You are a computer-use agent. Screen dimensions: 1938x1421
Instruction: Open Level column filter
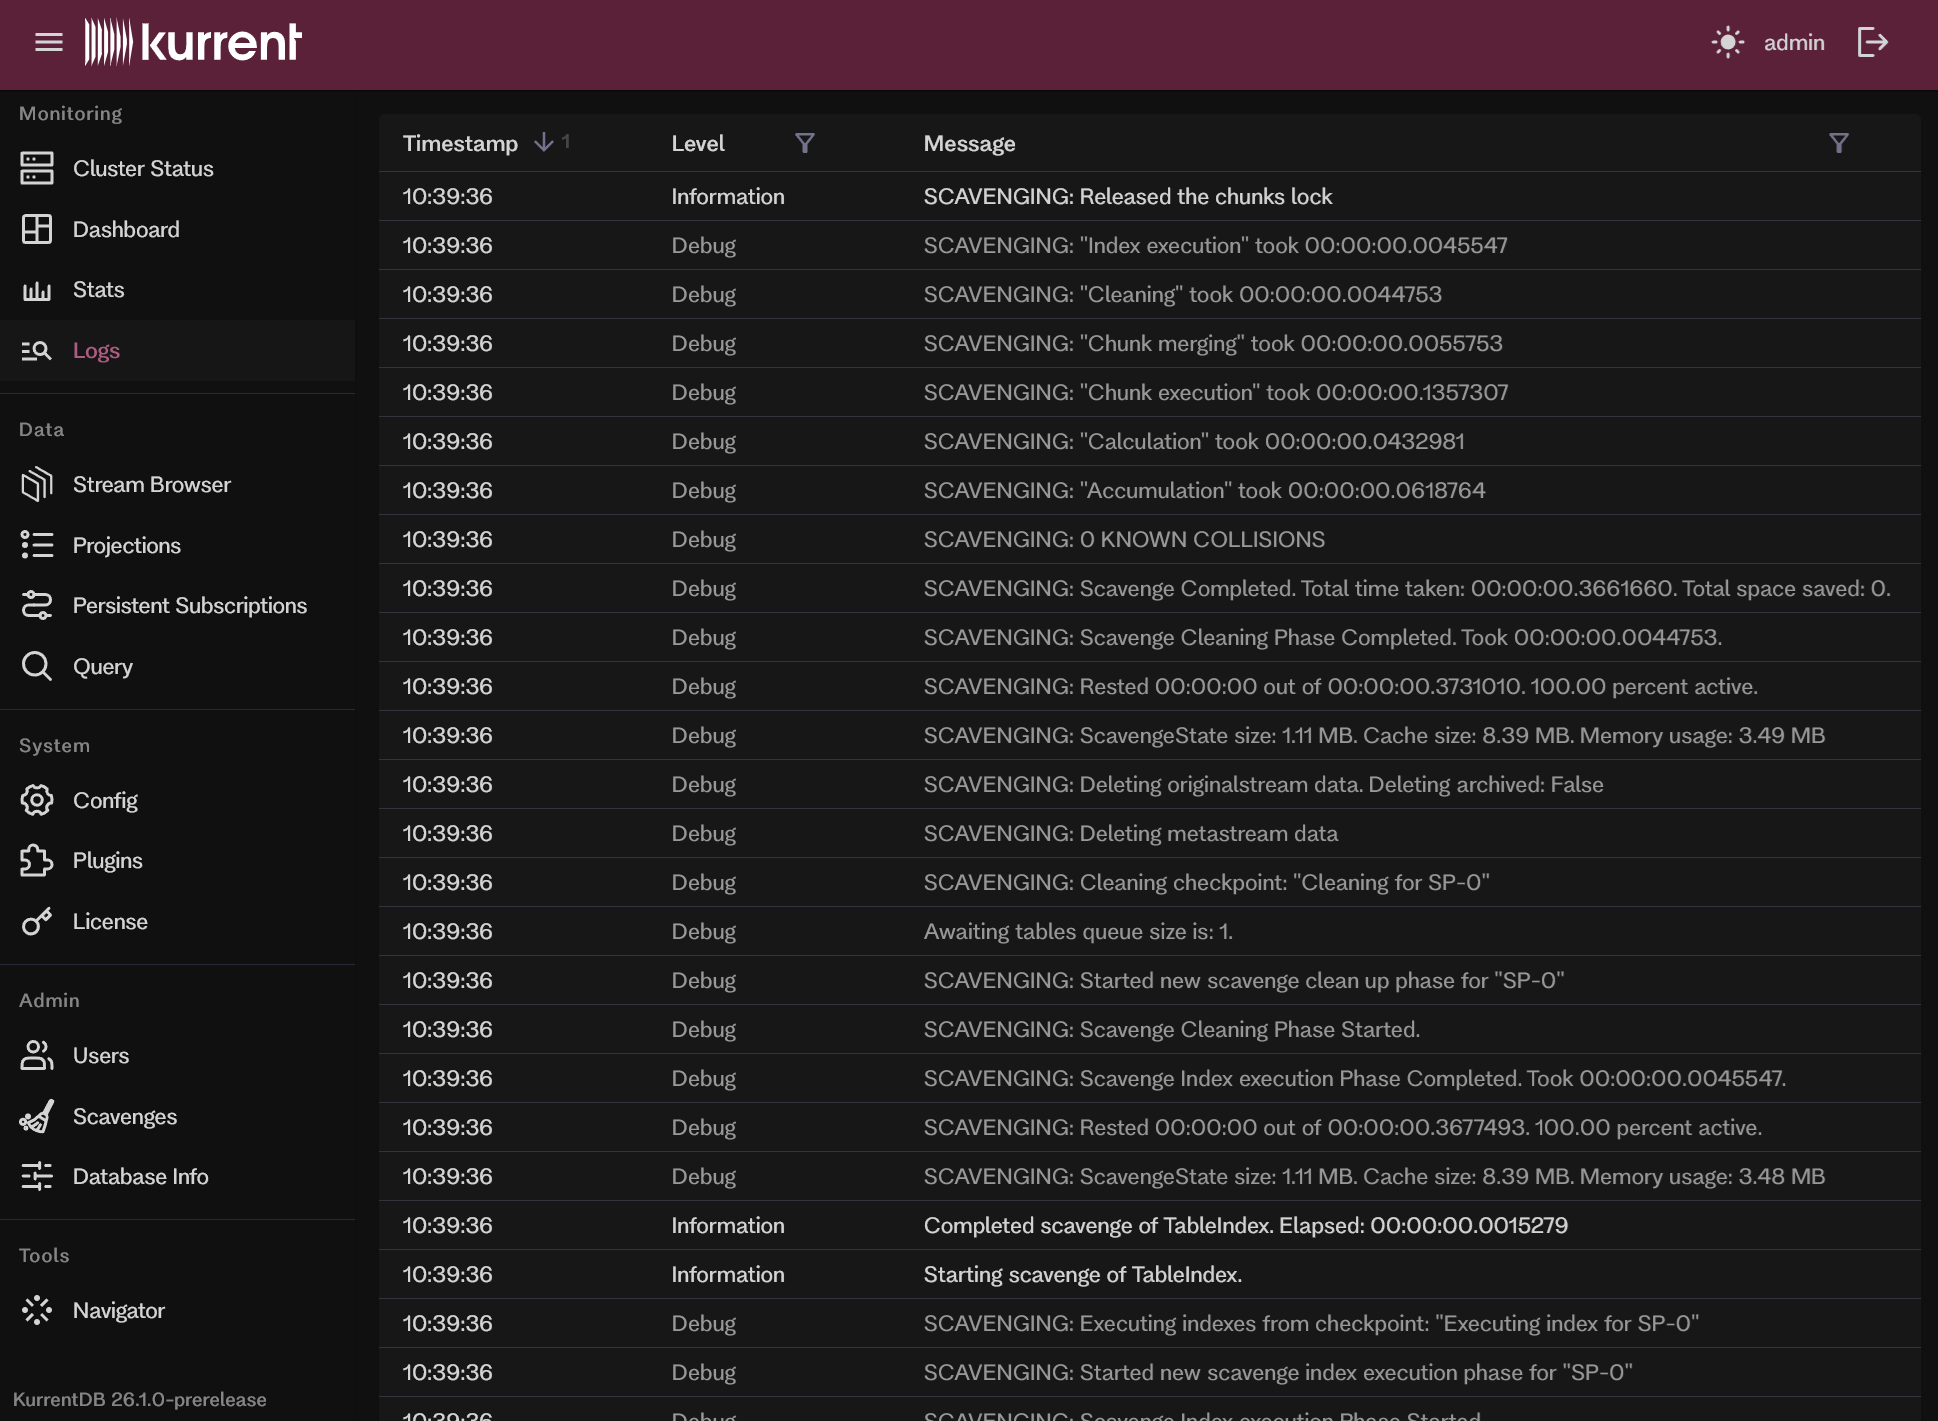pos(804,143)
